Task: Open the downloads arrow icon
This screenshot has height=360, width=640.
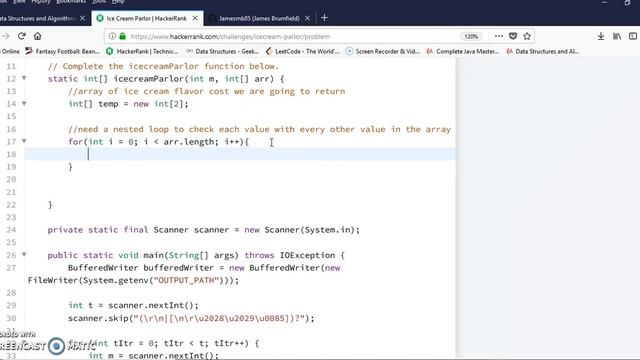Action: pyautogui.click(x=601, y=36)
